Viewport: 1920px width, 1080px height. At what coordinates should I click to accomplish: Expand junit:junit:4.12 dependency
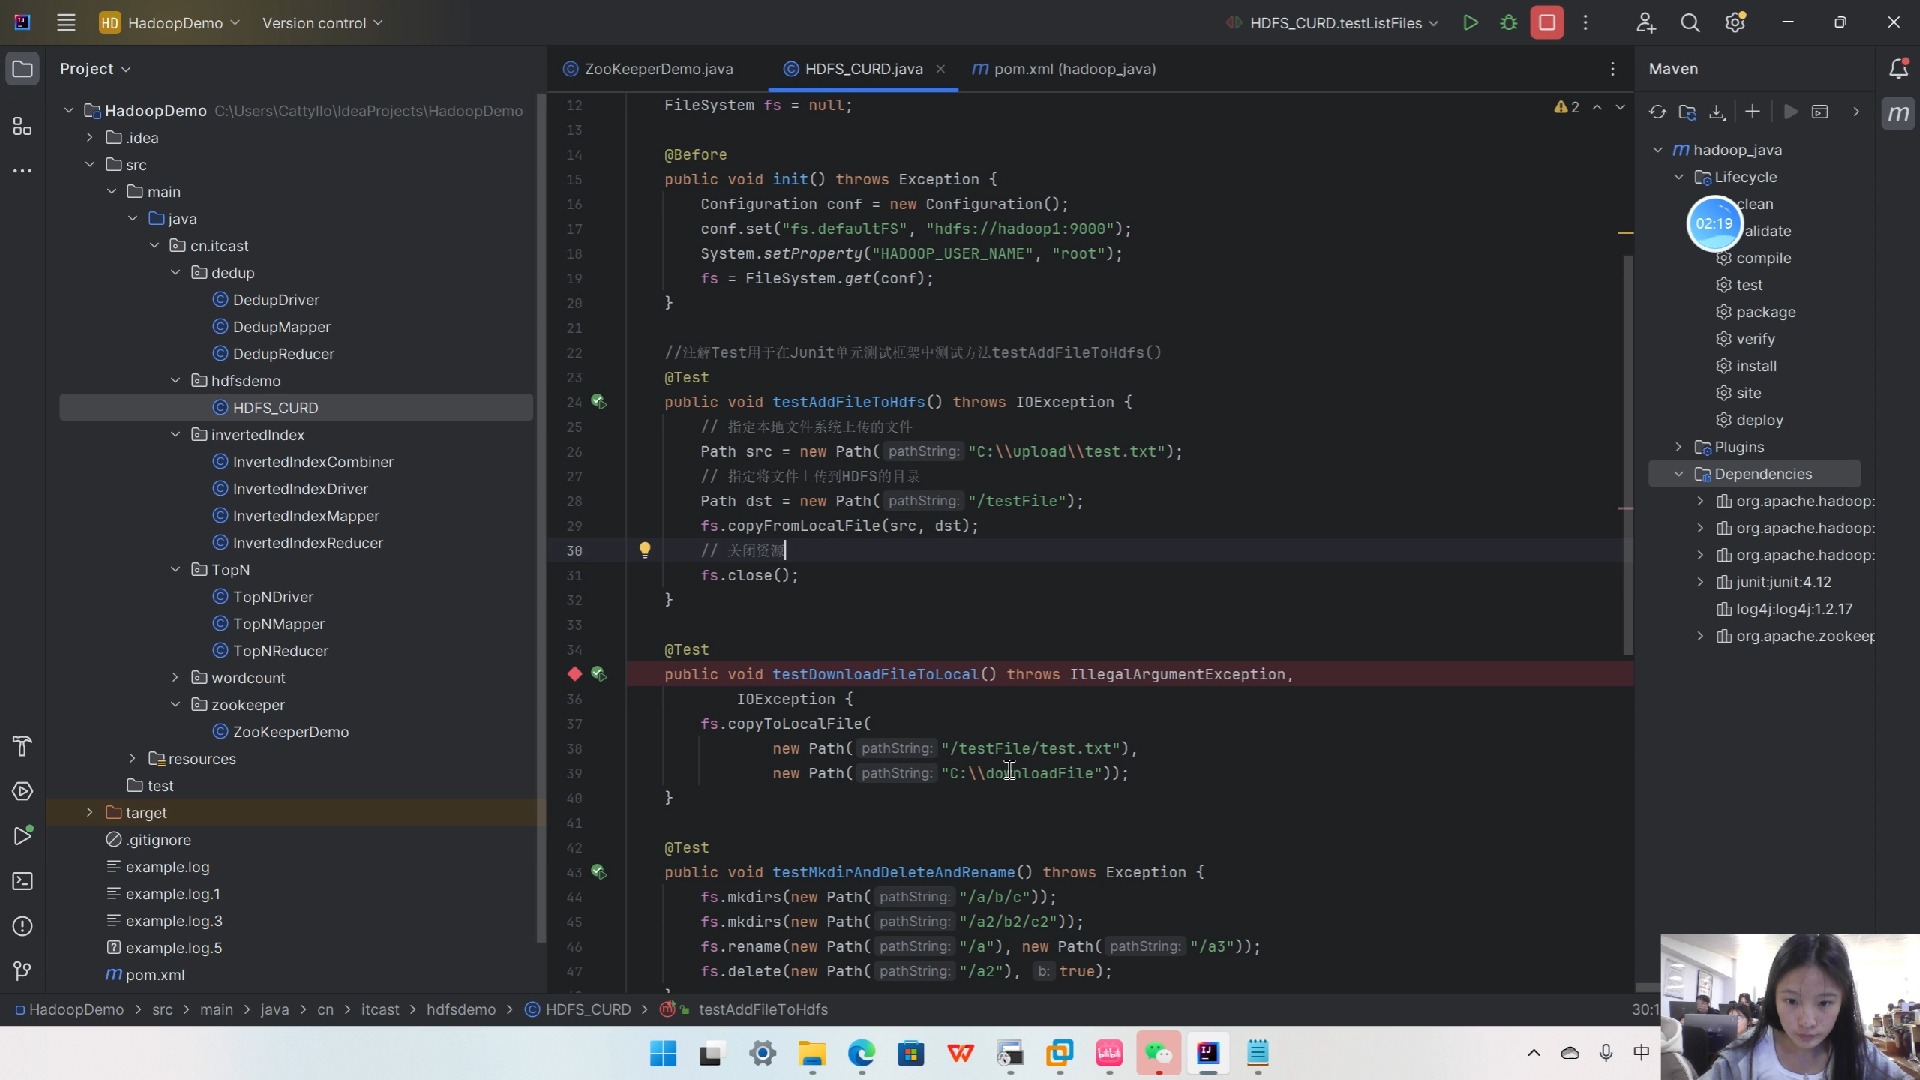pos(1700,582)
